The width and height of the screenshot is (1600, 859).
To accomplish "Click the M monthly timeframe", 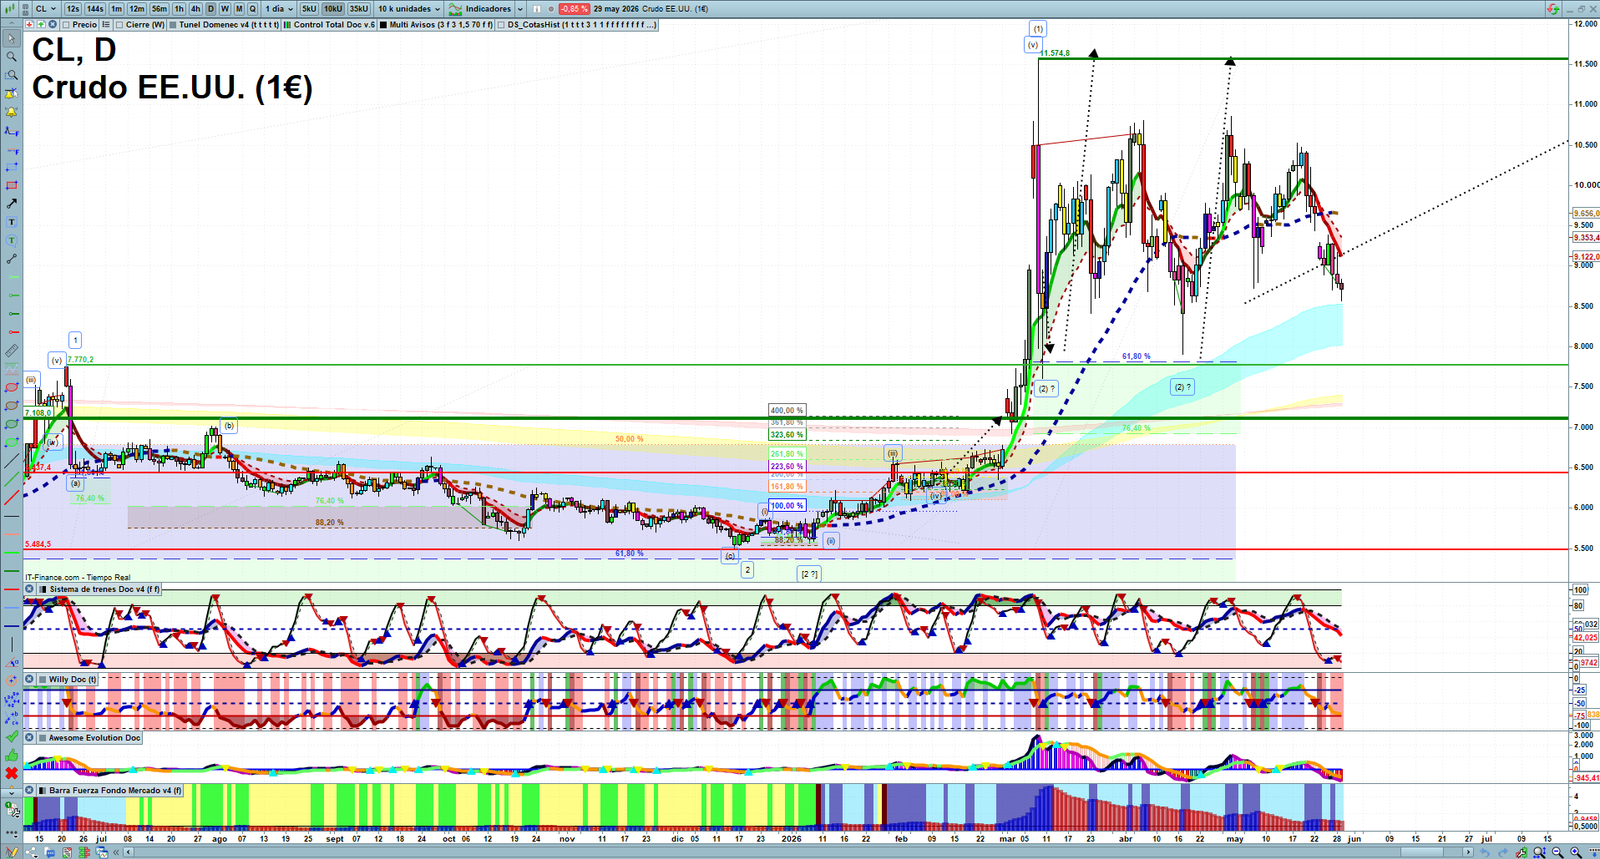I will pyautogui.click(x=239, y=8).
